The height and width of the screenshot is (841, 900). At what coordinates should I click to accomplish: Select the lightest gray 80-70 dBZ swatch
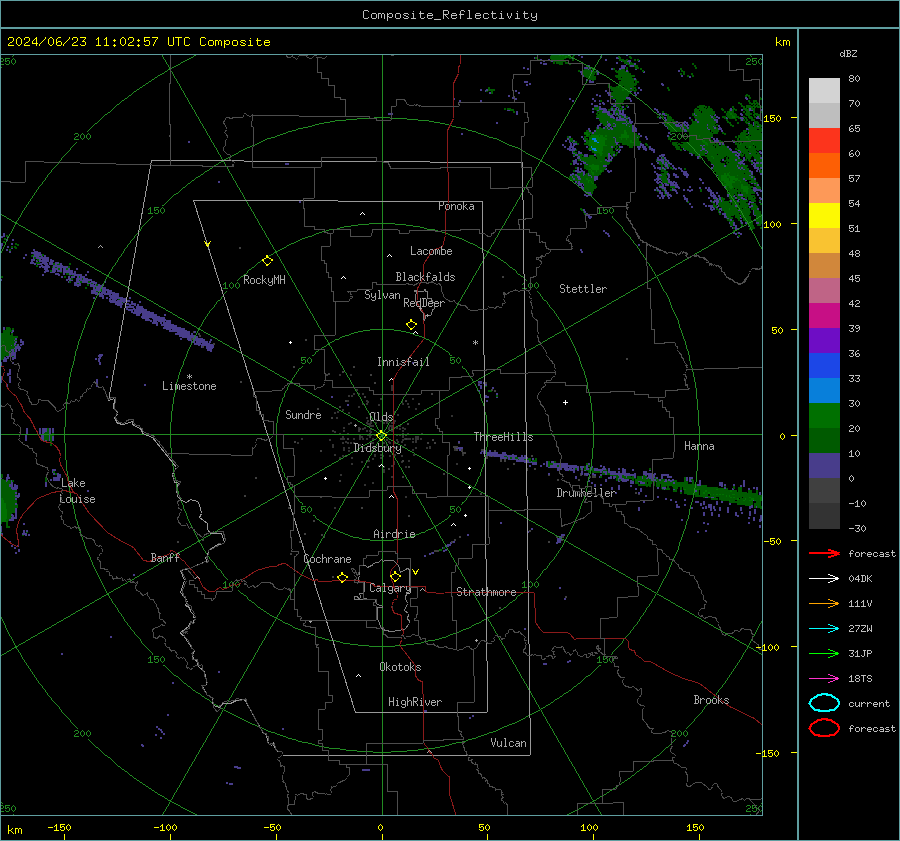tap(824, 90)
